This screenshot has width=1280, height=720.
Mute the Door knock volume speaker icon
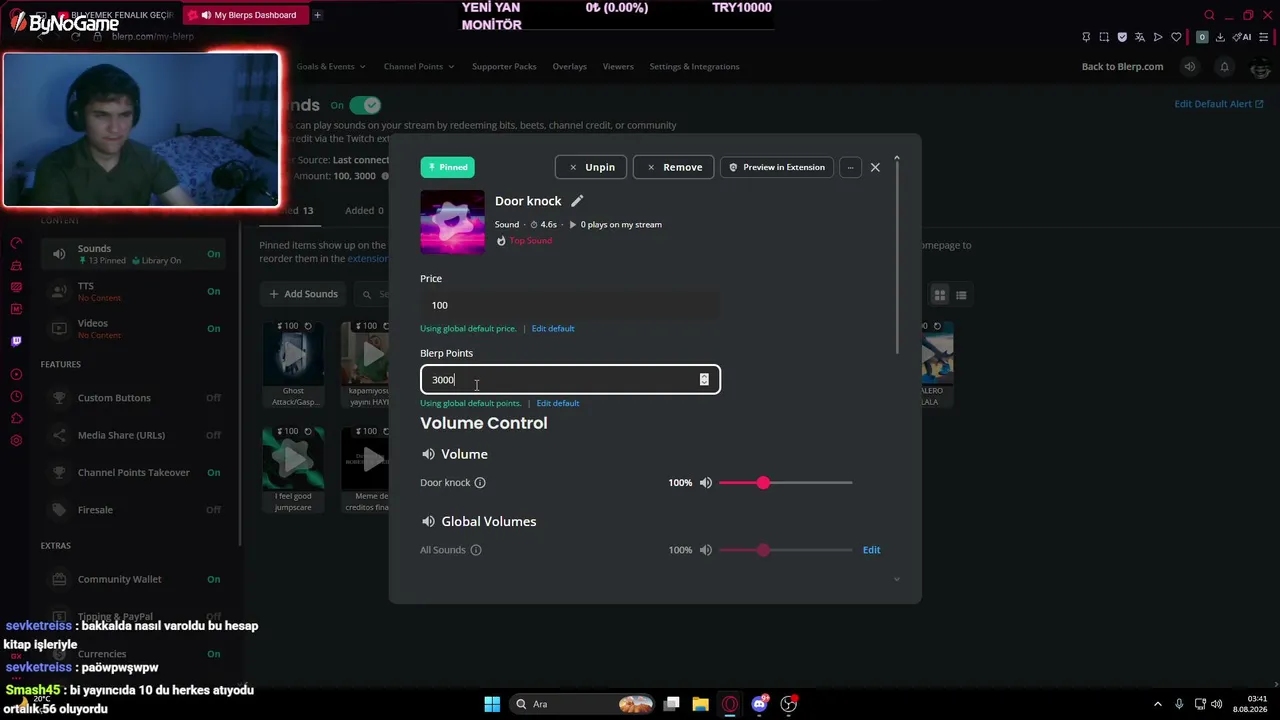pyautogui.click(x=706, y=483)
